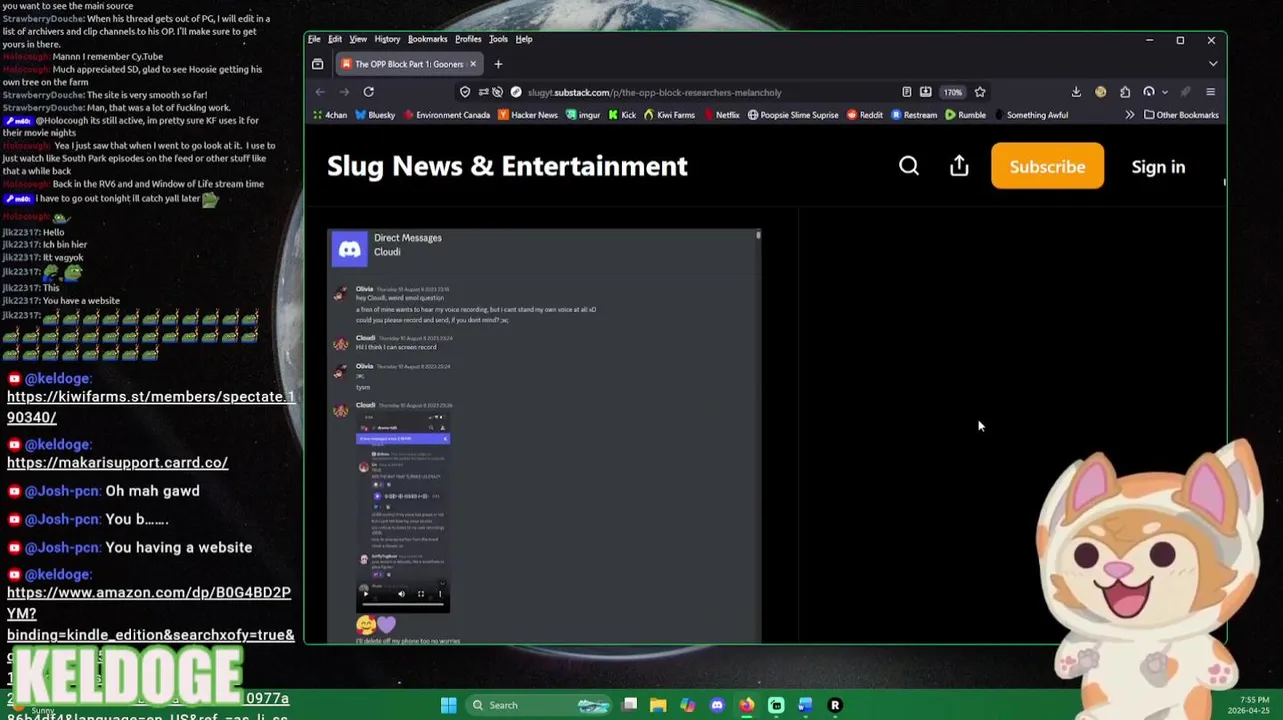
Task: Open the Rumble bookmark
Action: click(965, 115)
